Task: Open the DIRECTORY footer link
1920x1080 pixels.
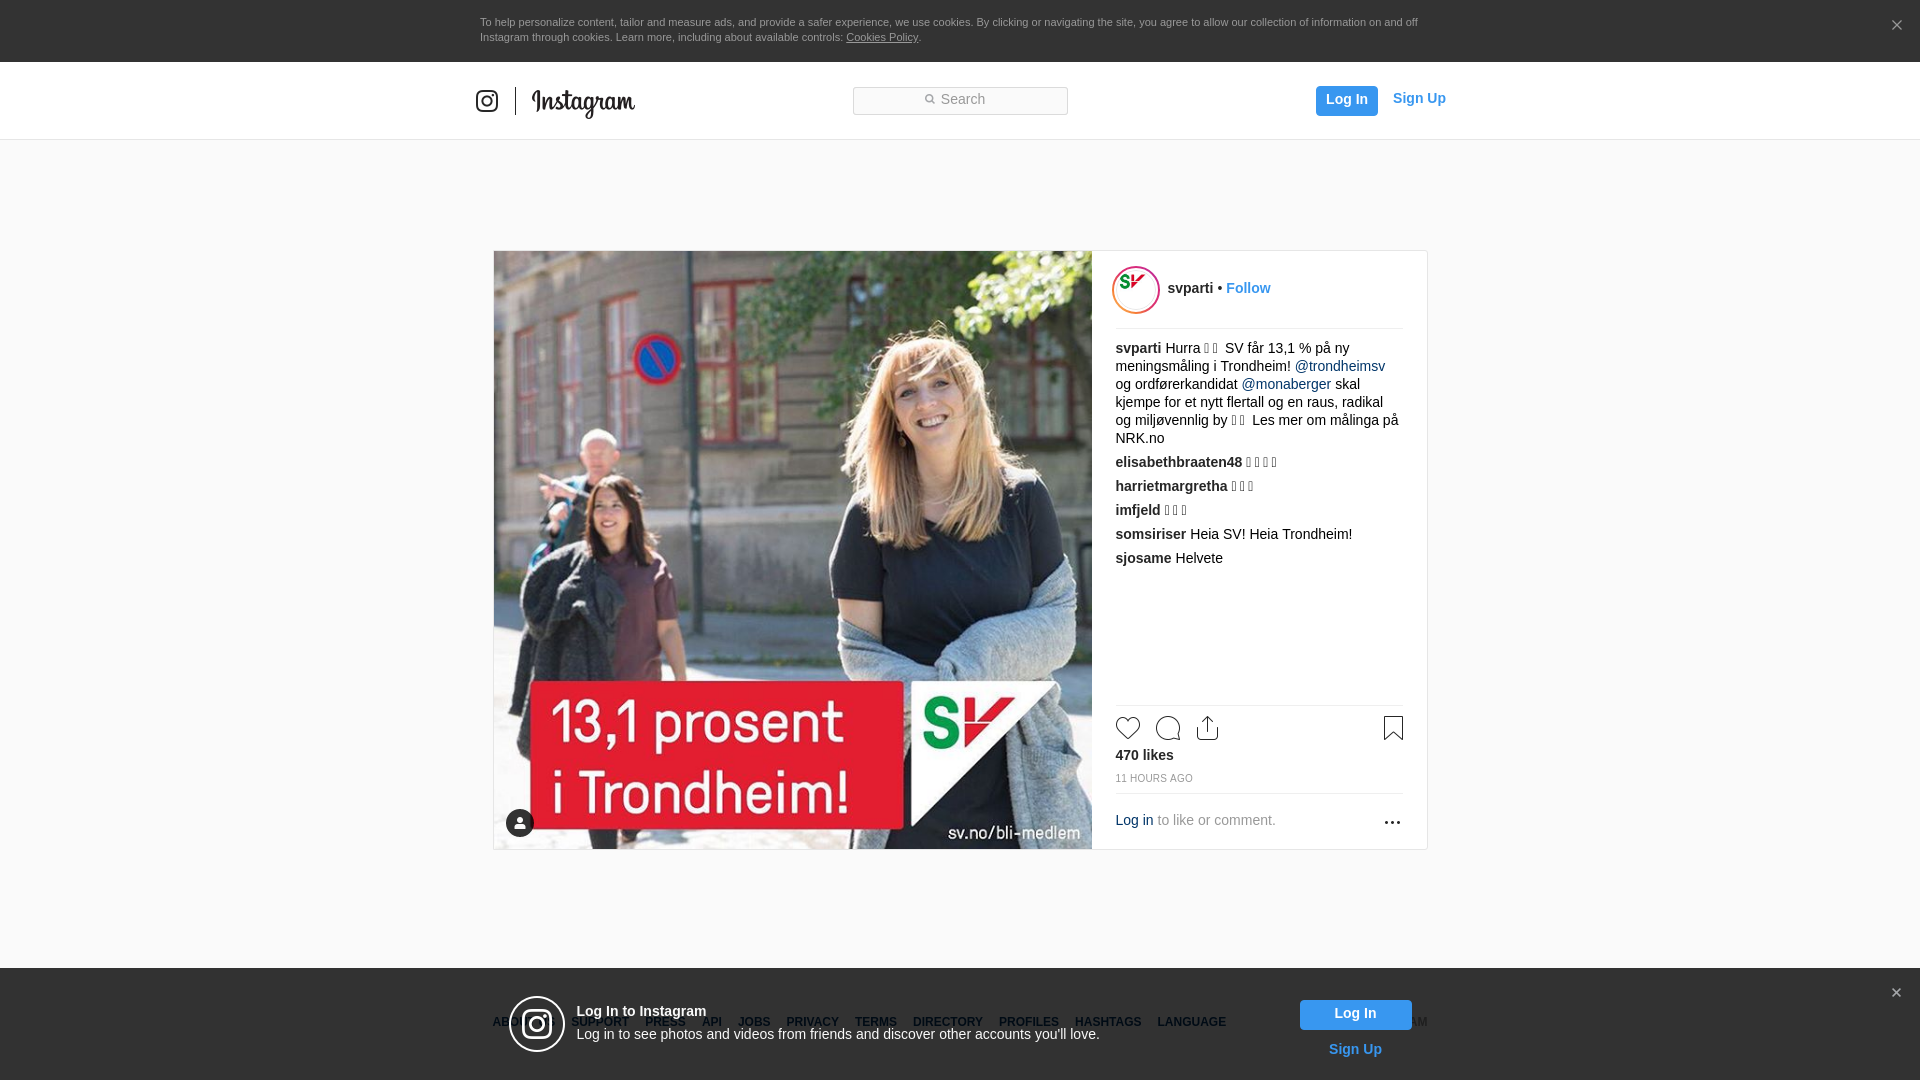Action: (947, 1022)
